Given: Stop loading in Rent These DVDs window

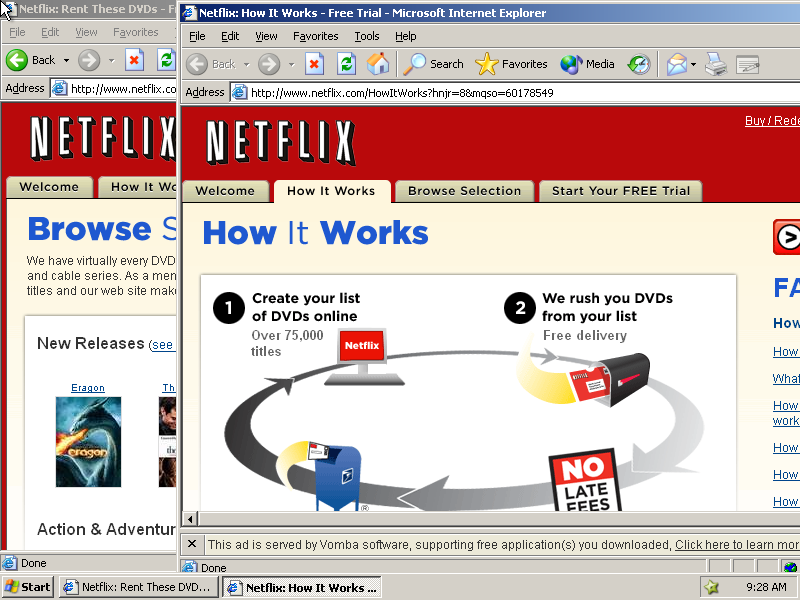Looking at the screenshot, I should [x=134, y=60].
